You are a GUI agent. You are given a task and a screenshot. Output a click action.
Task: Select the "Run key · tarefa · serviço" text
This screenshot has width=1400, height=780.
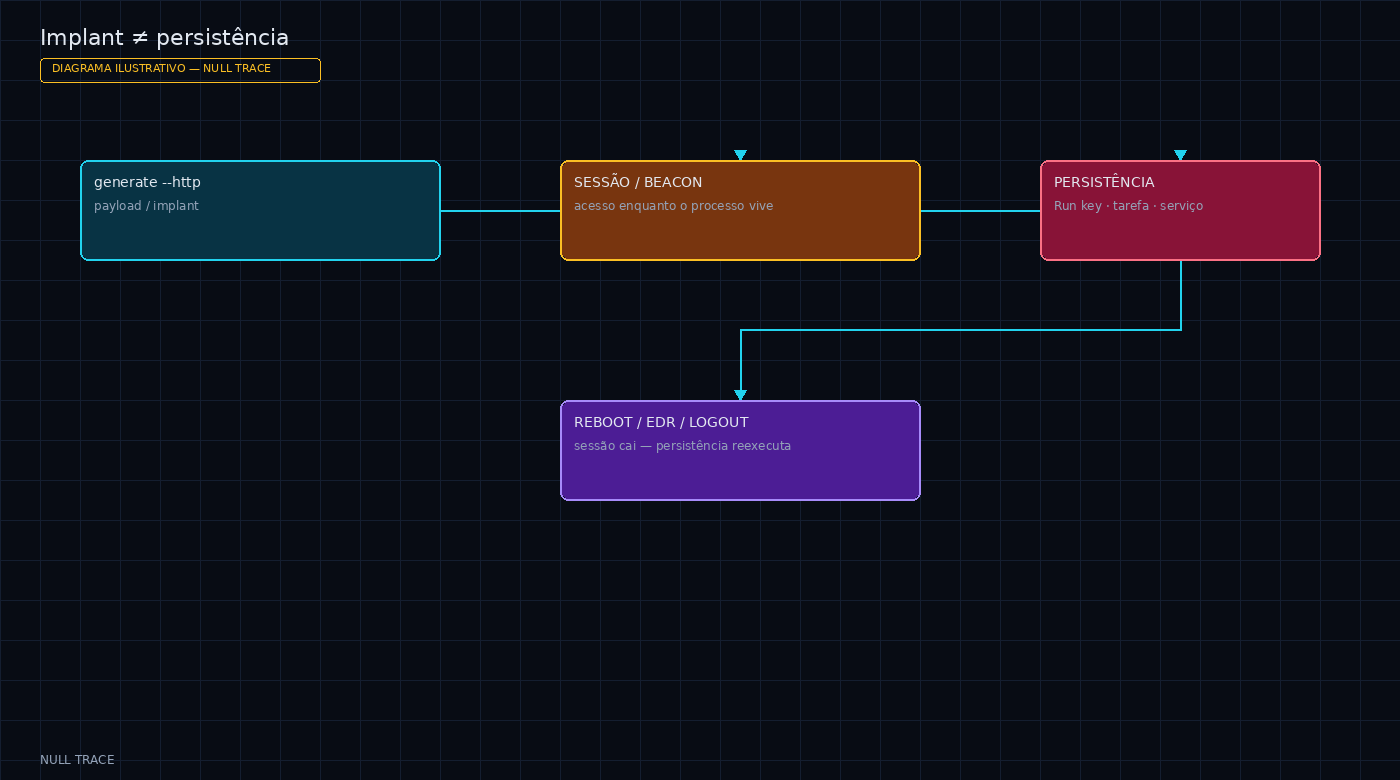click(x=1128, y=206)
